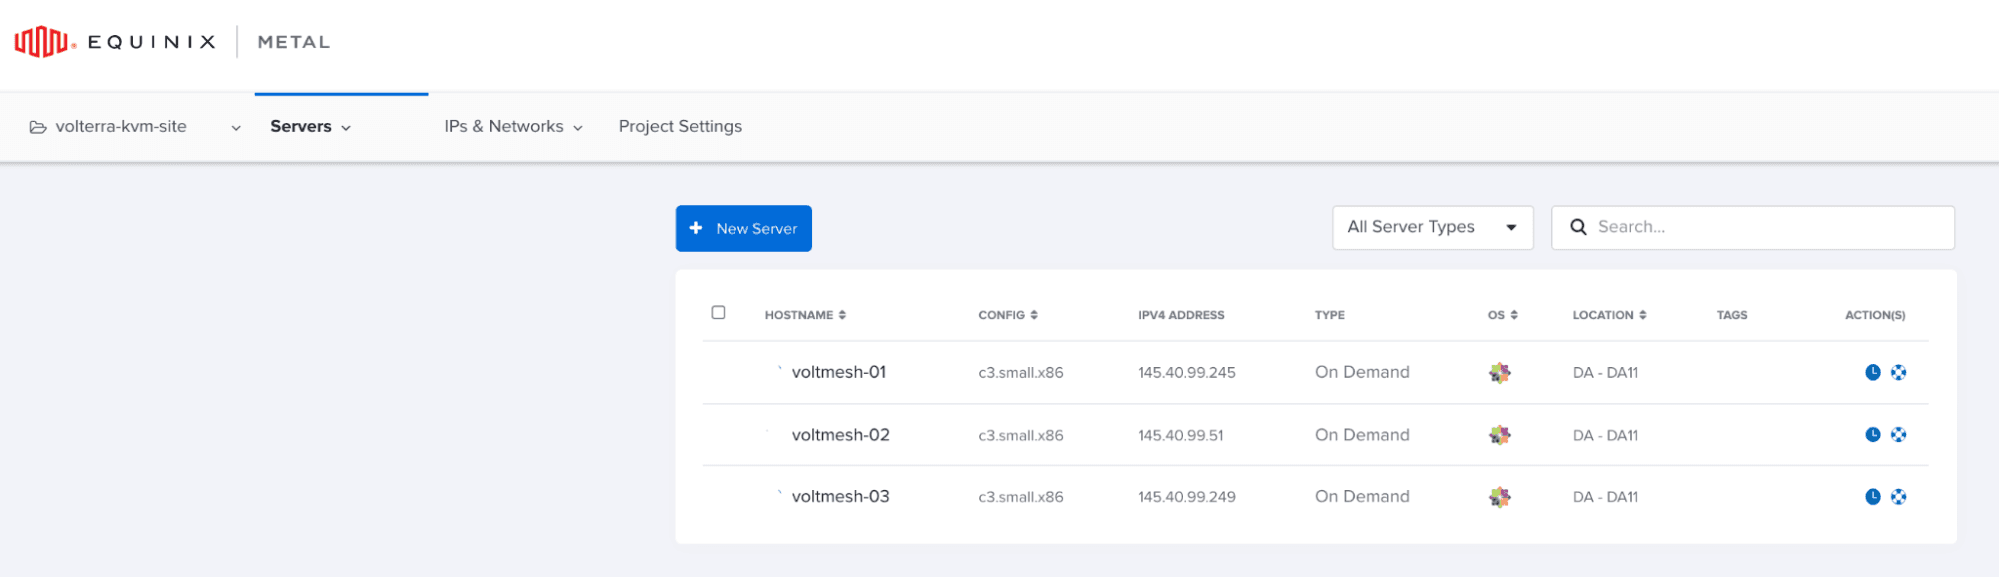
Task: Click On Demand type for voltmesh-02
Action: tap(1362, 435)
